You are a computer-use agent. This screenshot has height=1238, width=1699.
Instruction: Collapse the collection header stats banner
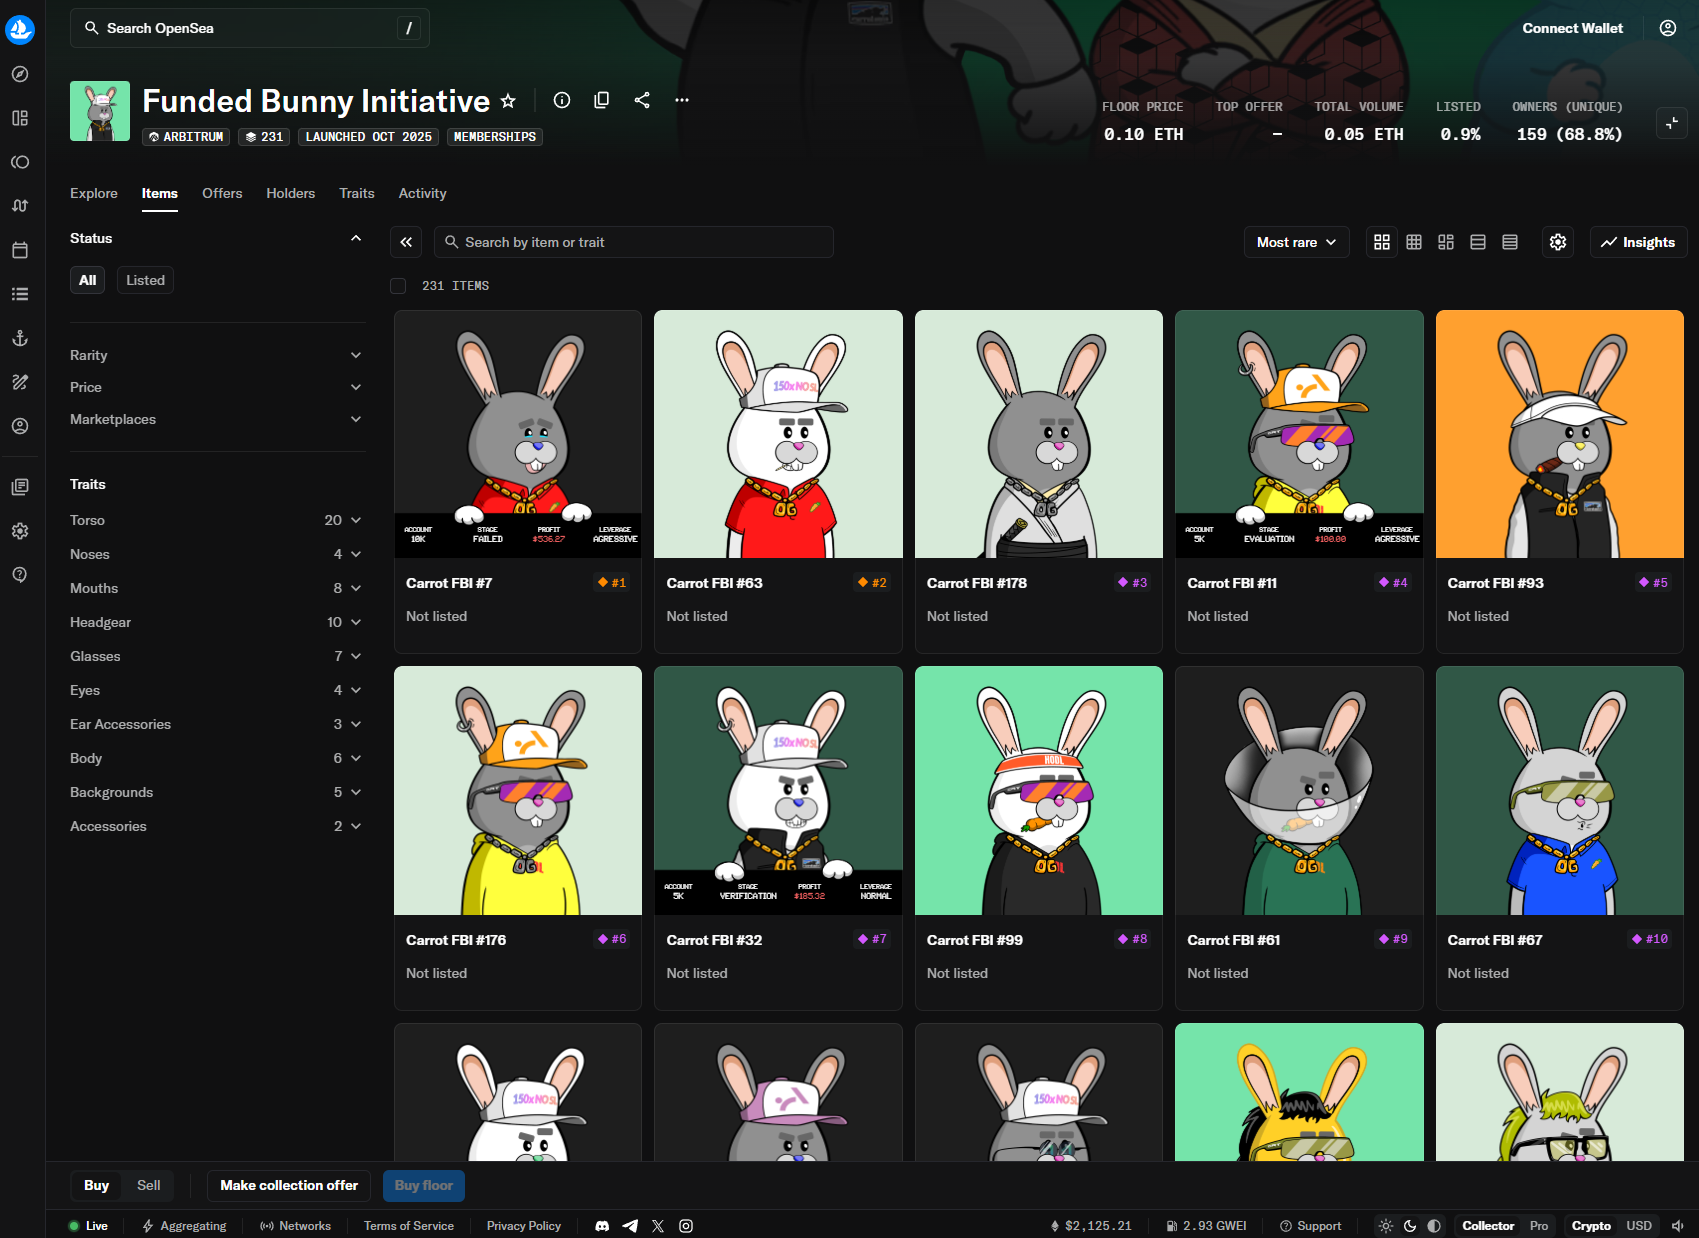(1672, 123)
